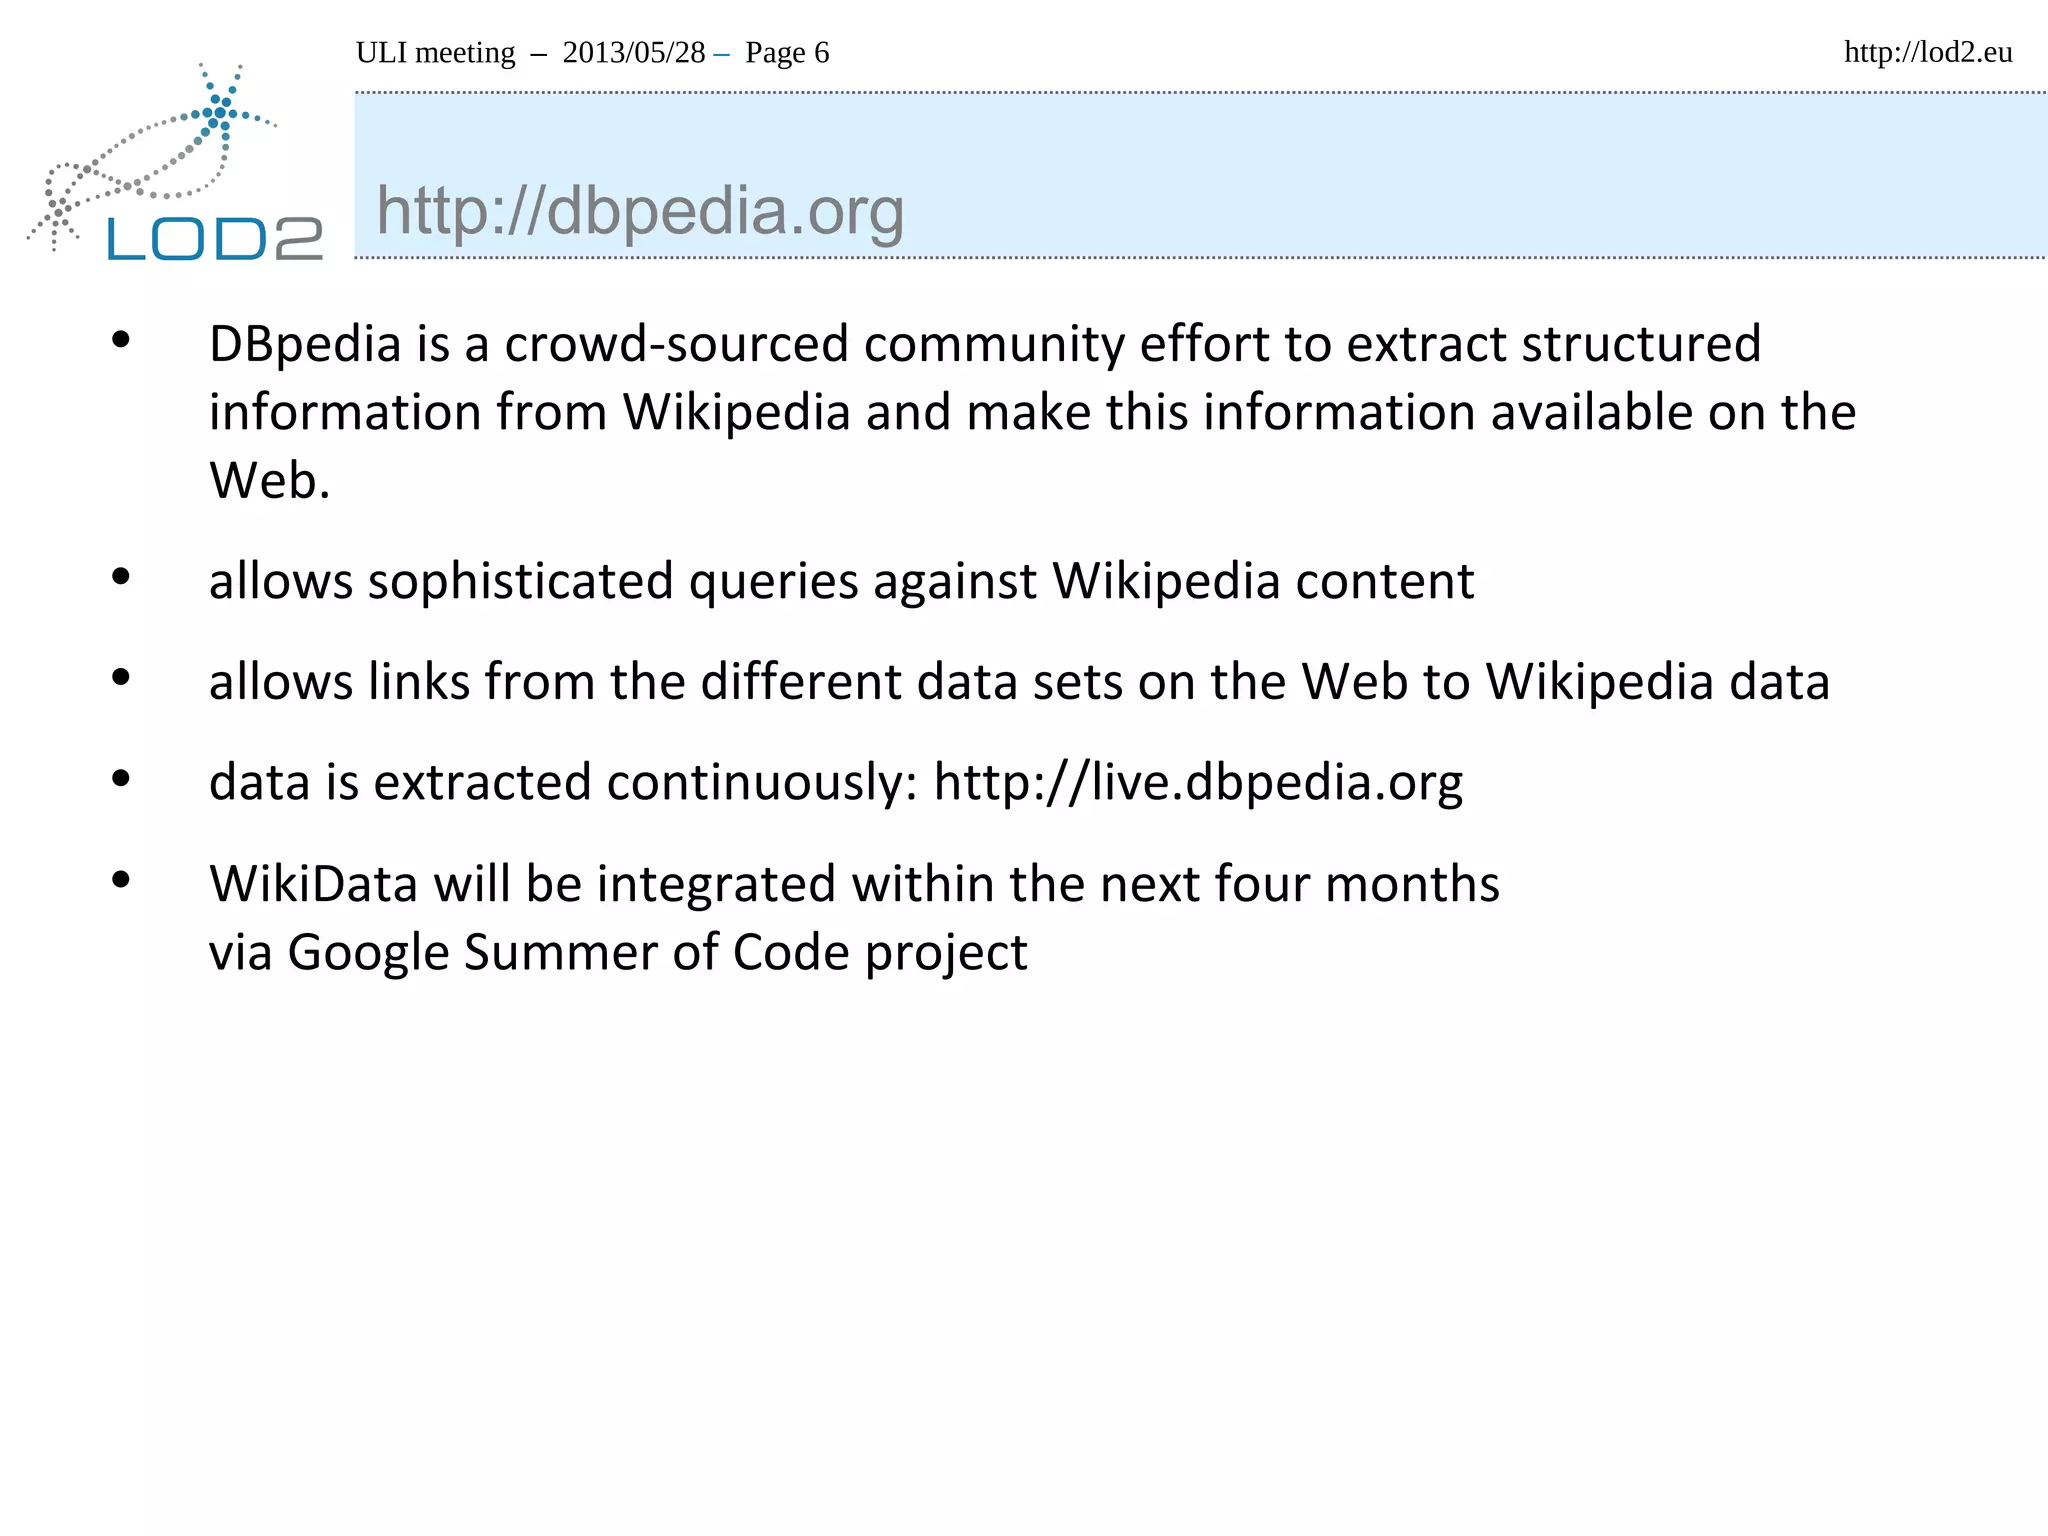Click the text 'data is extracted continuously:'
This screenshot has height=1536, width=2048.
(x=563, y=782)
